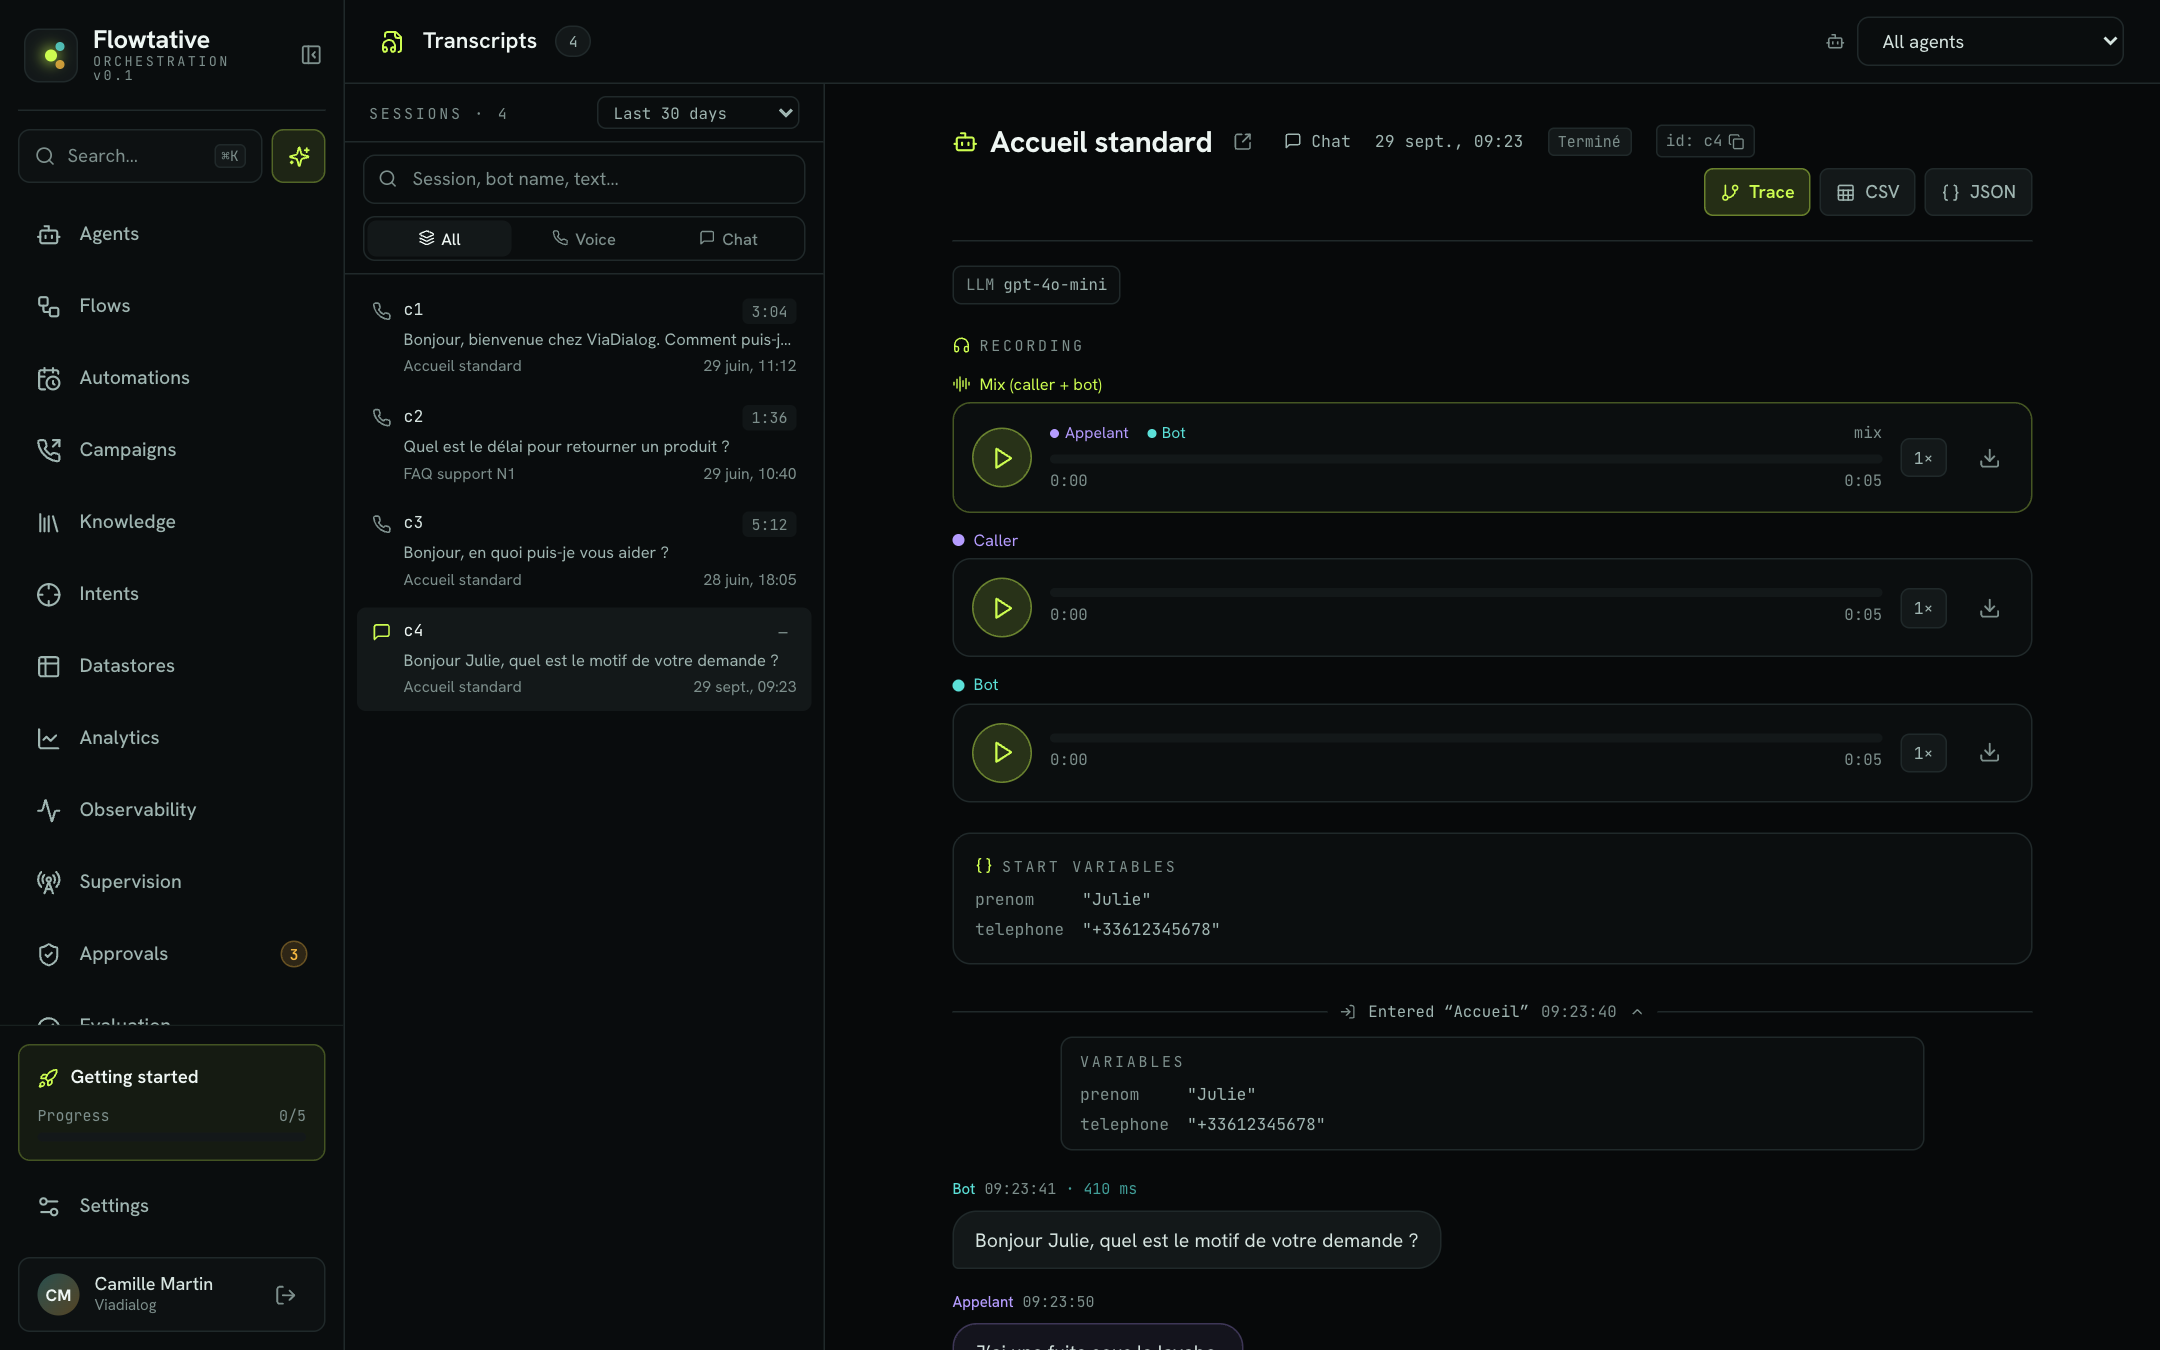Log out via icon next to Camille Martin
2160x1350 pixels.
point(285,1295)
